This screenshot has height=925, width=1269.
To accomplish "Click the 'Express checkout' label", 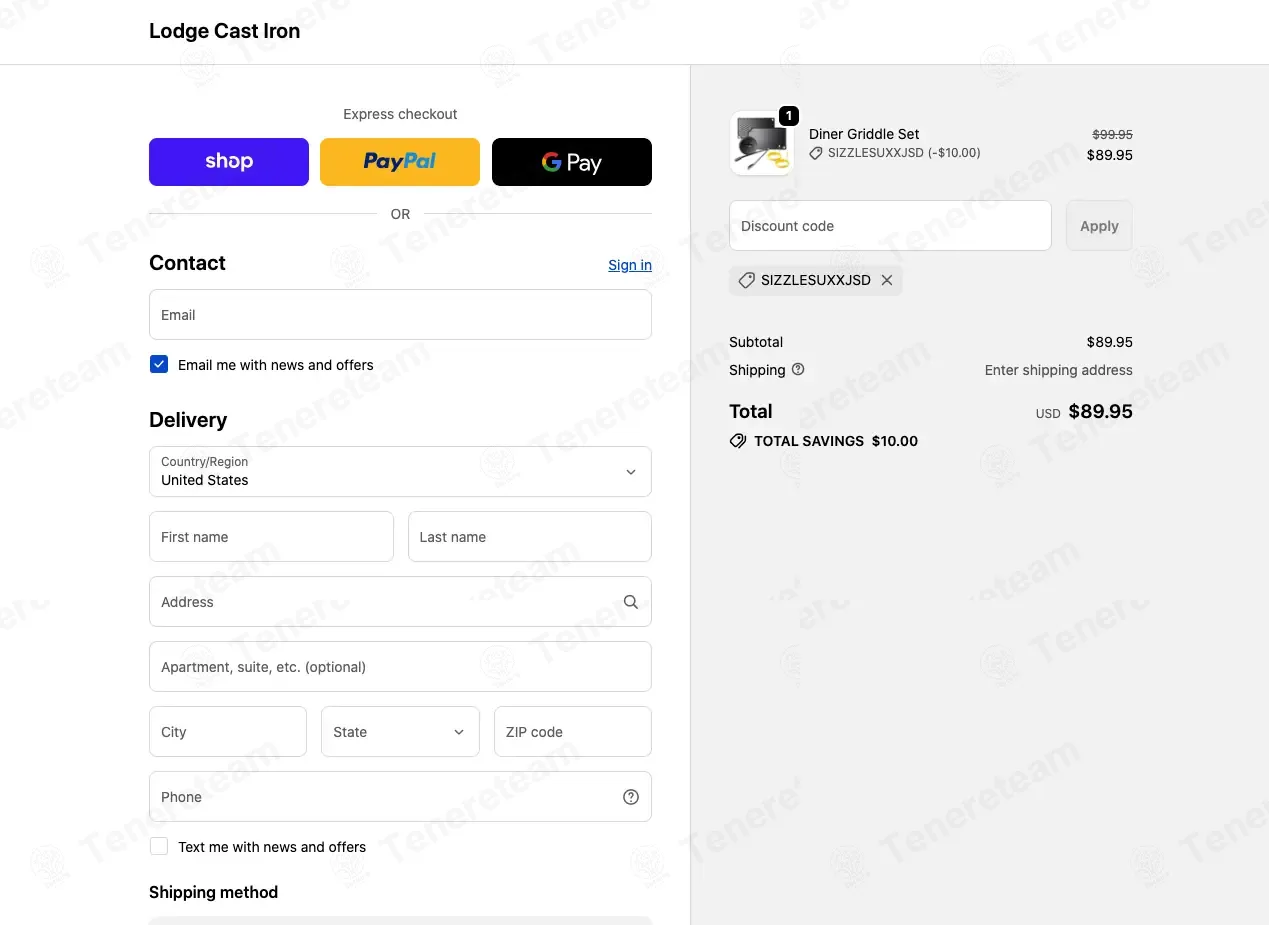I will click(400, 114).
